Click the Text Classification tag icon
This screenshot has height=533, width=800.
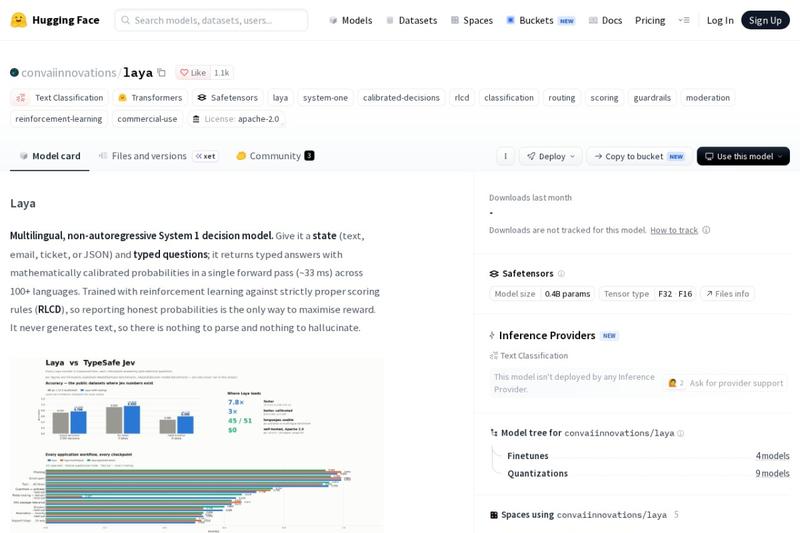[x=21, y=97]
